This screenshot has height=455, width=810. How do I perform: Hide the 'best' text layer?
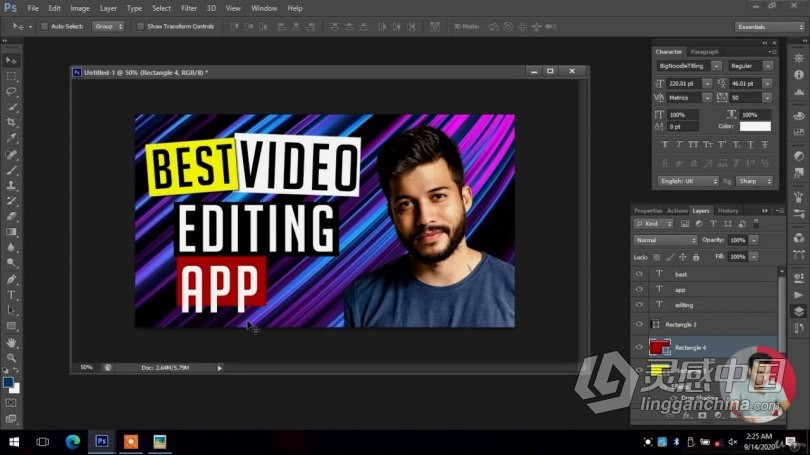[x=639, y=274]
